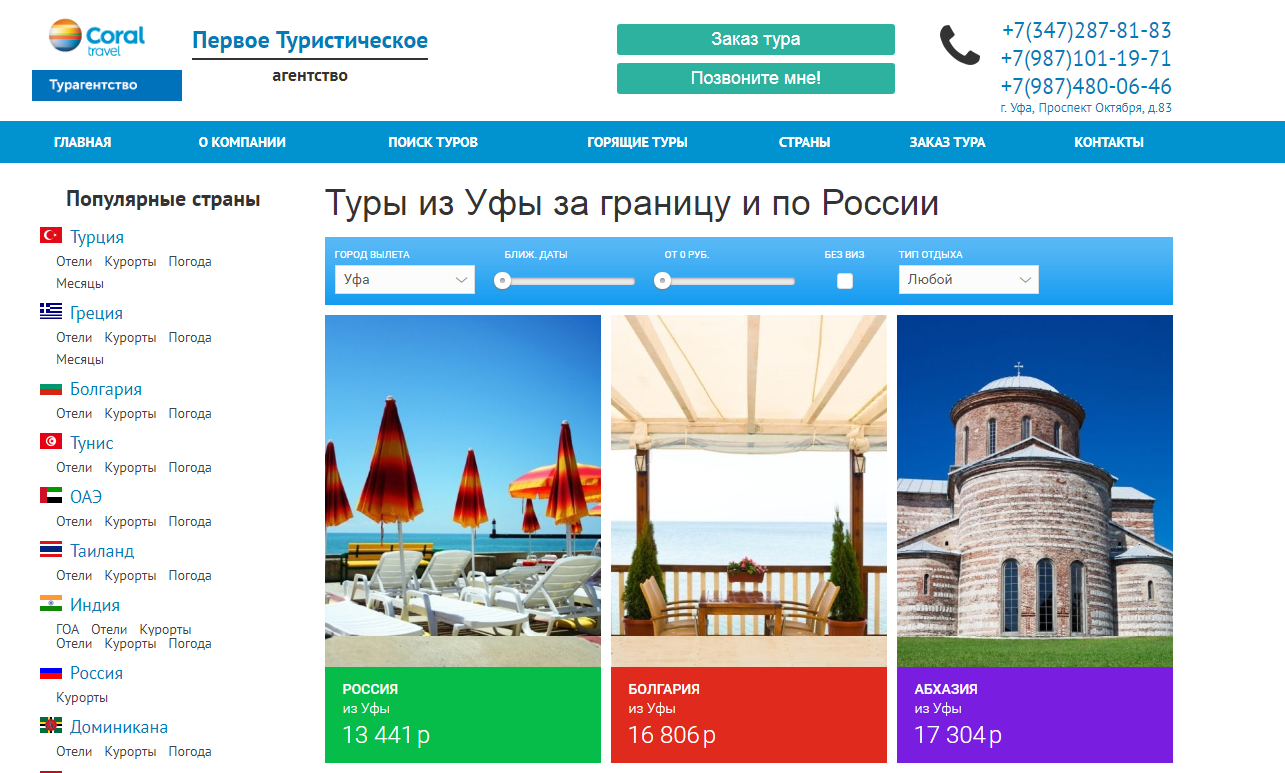Click the green 'Заказ тура' button
The width and height of the screenshot is (1285, 773).
756,39
